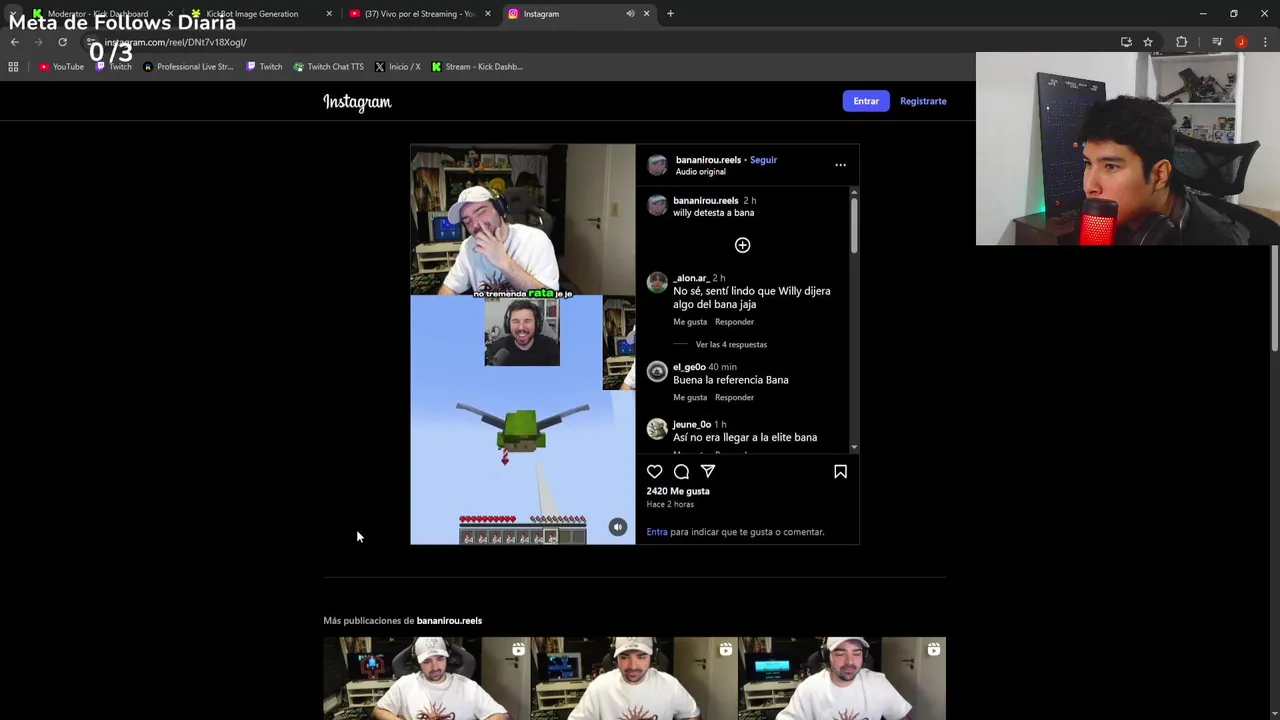Screen dimensions: 1280x720
Task: Install app icon in address bar
Action: pos(1126,42)
